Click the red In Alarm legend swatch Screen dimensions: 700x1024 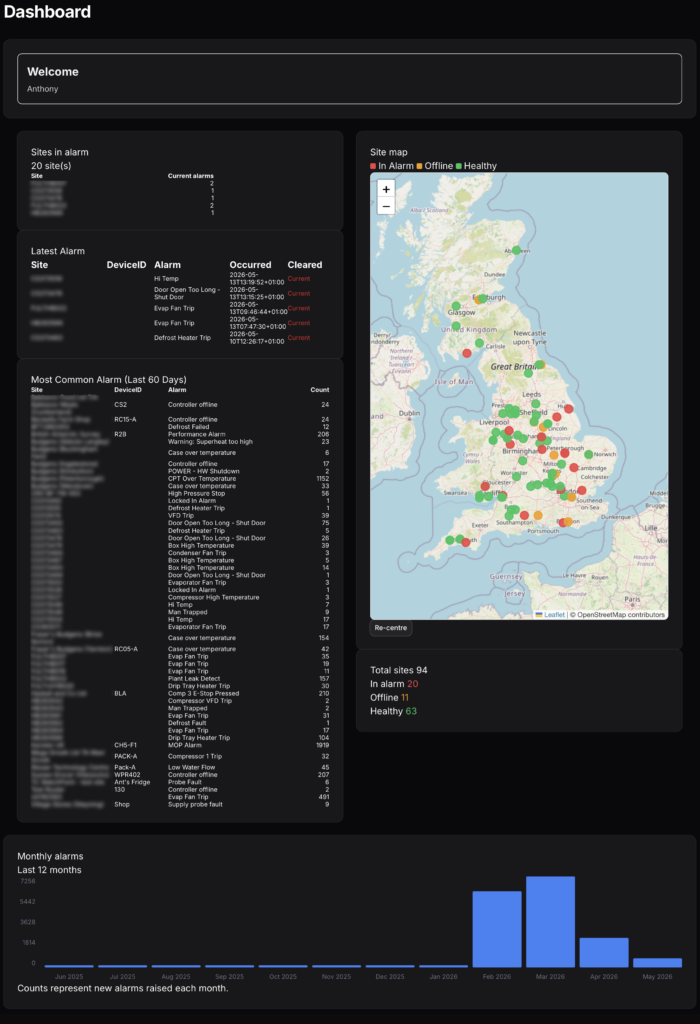(x=373, y=166)
